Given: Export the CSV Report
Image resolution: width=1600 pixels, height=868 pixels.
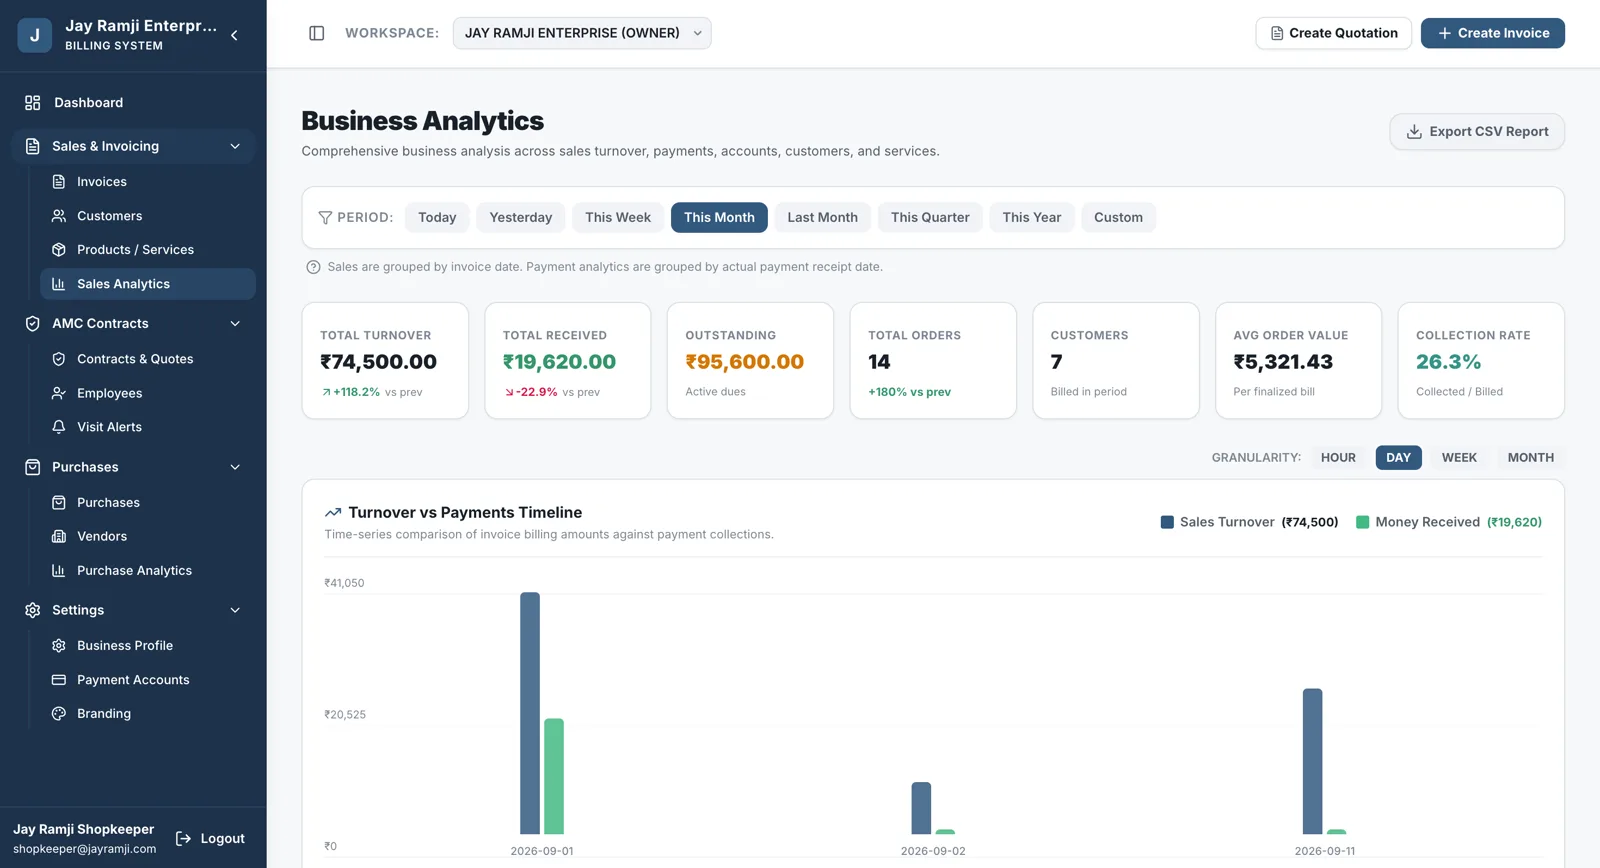Looking at the screenshot, I should 1477,132.
